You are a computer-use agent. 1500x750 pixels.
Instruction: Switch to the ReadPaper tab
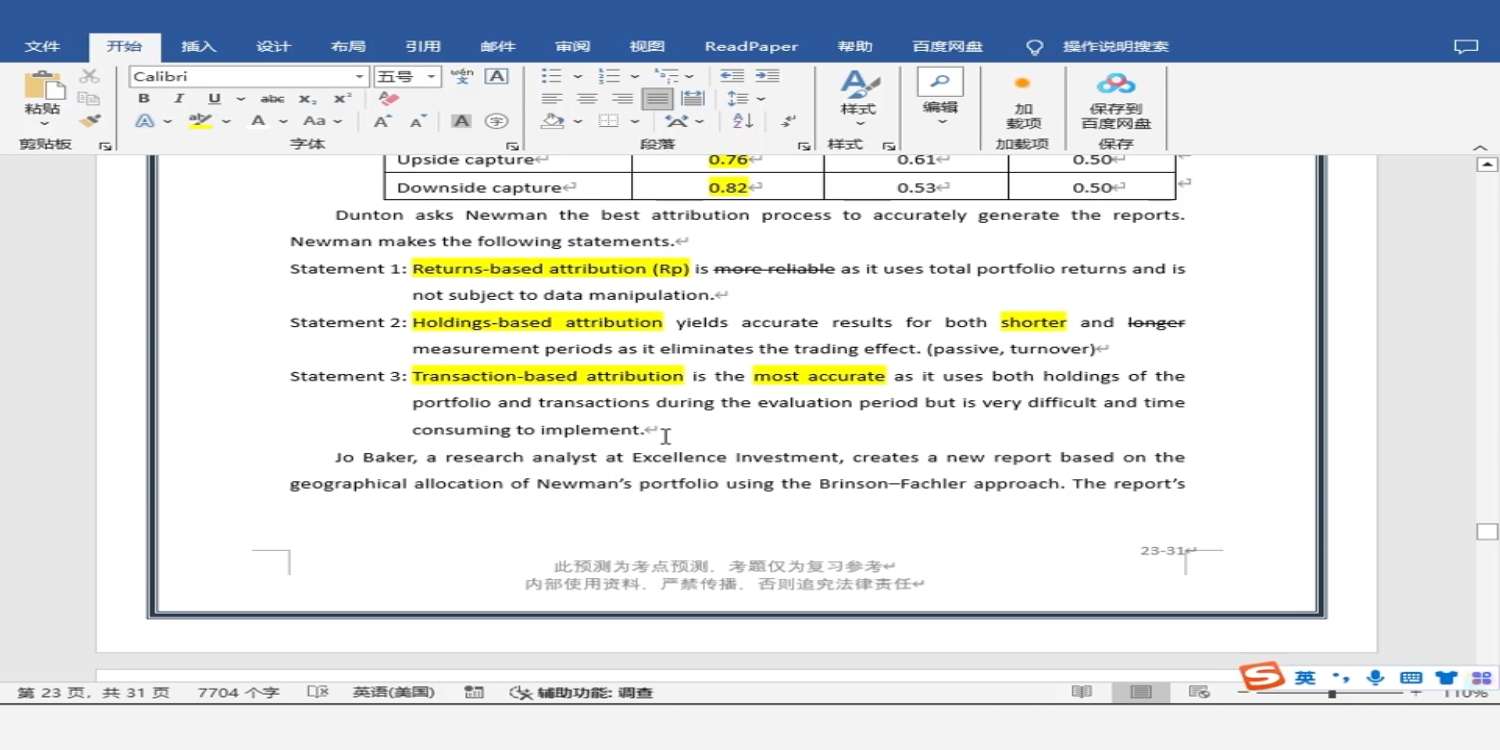coord(751,47)
